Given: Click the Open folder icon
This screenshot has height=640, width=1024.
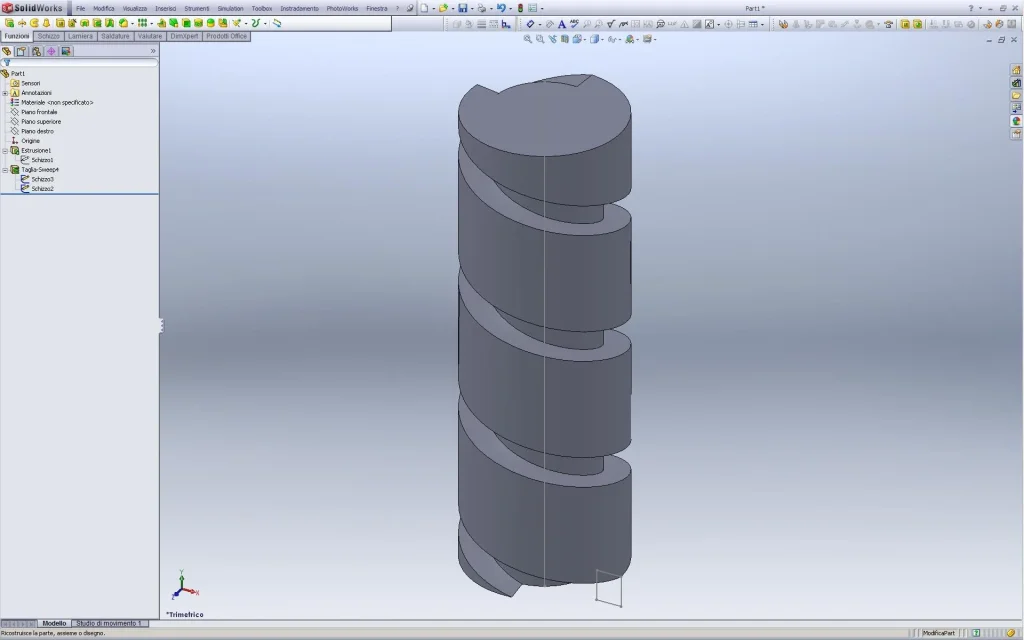Looking at the screenshot, I should (x=443, y=8).
